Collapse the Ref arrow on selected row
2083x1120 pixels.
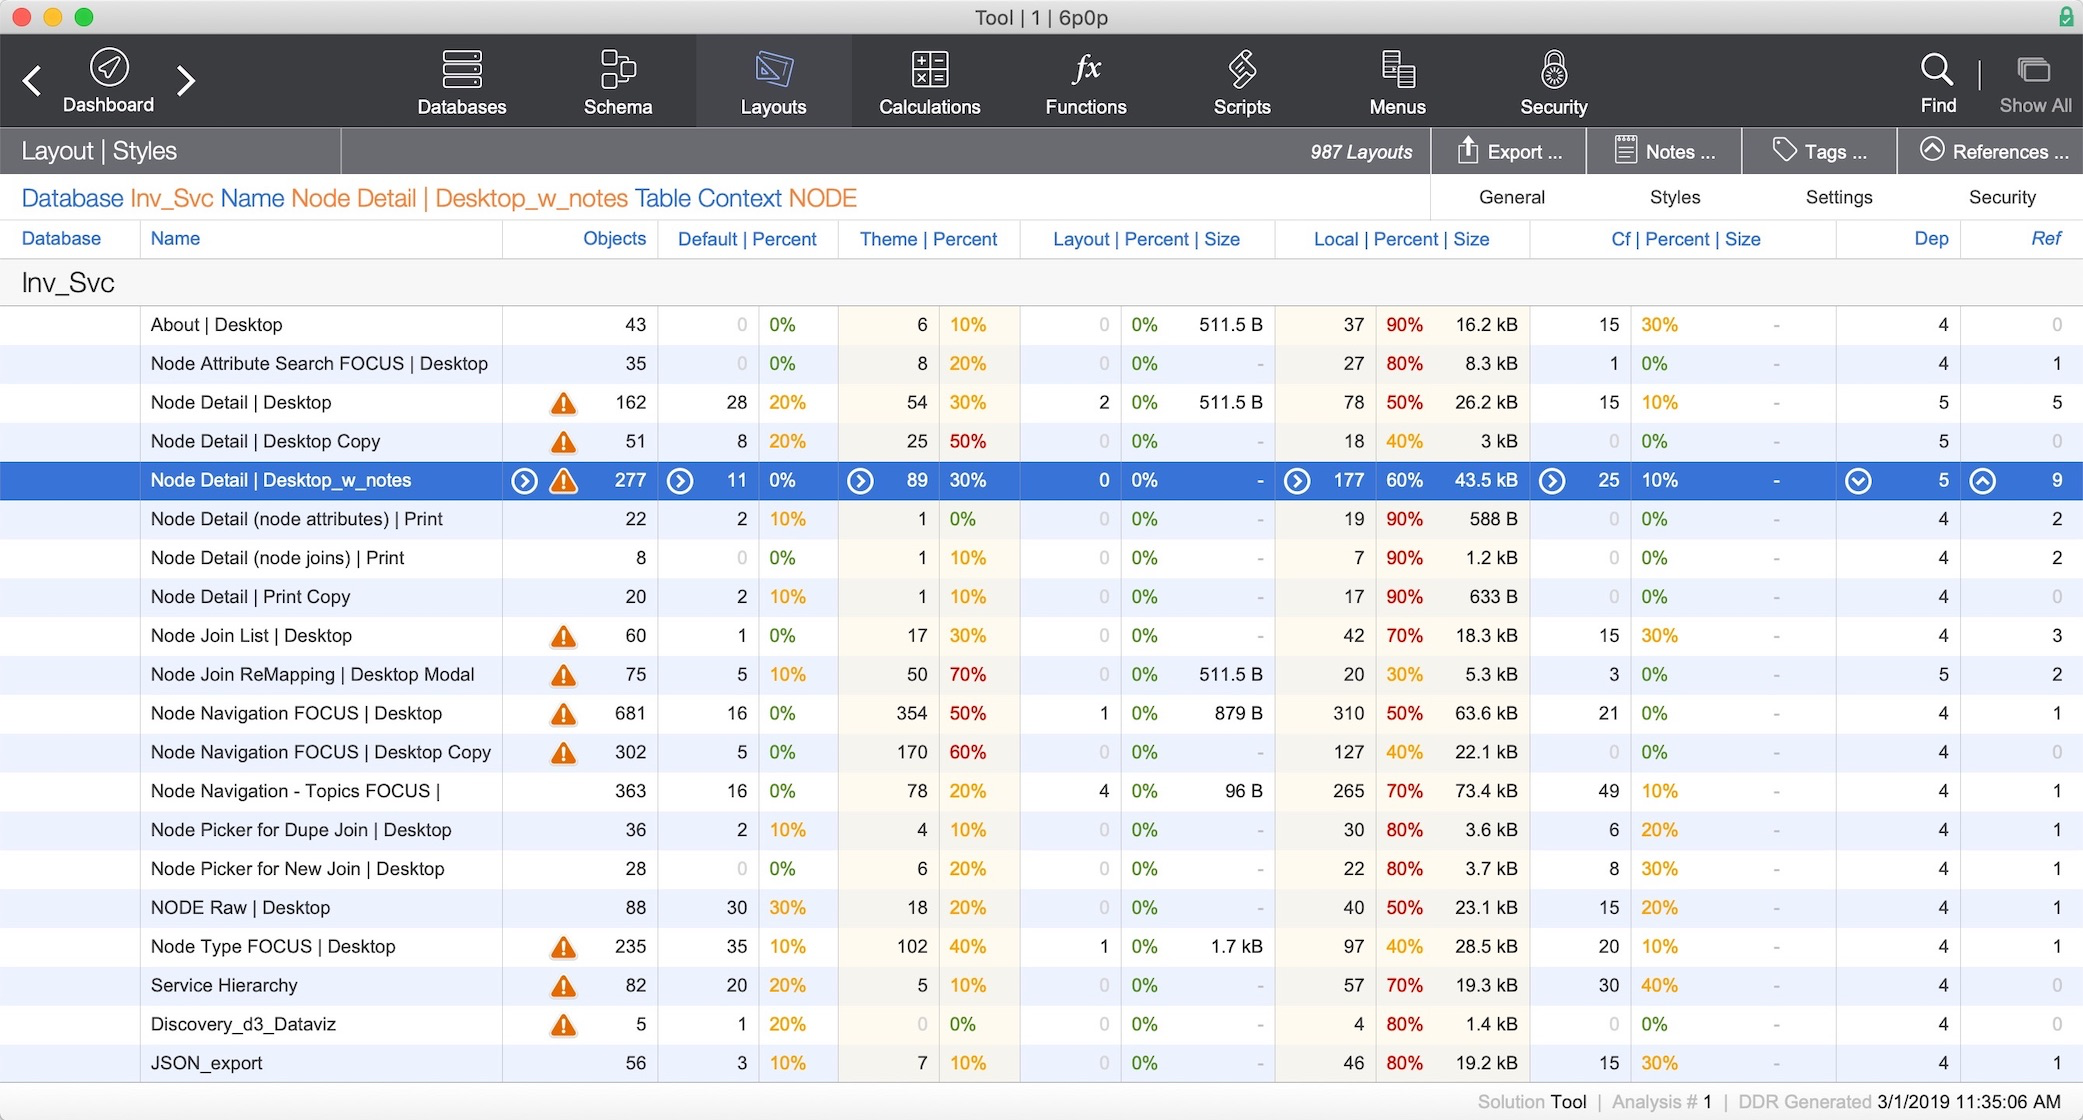1982,481
